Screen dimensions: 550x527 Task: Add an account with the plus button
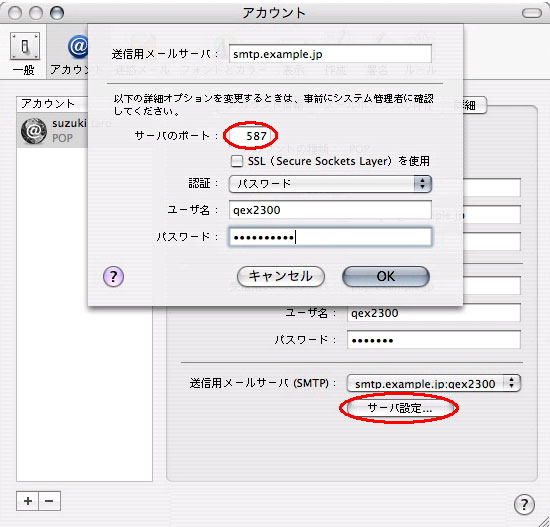click(x=28, y=501)
